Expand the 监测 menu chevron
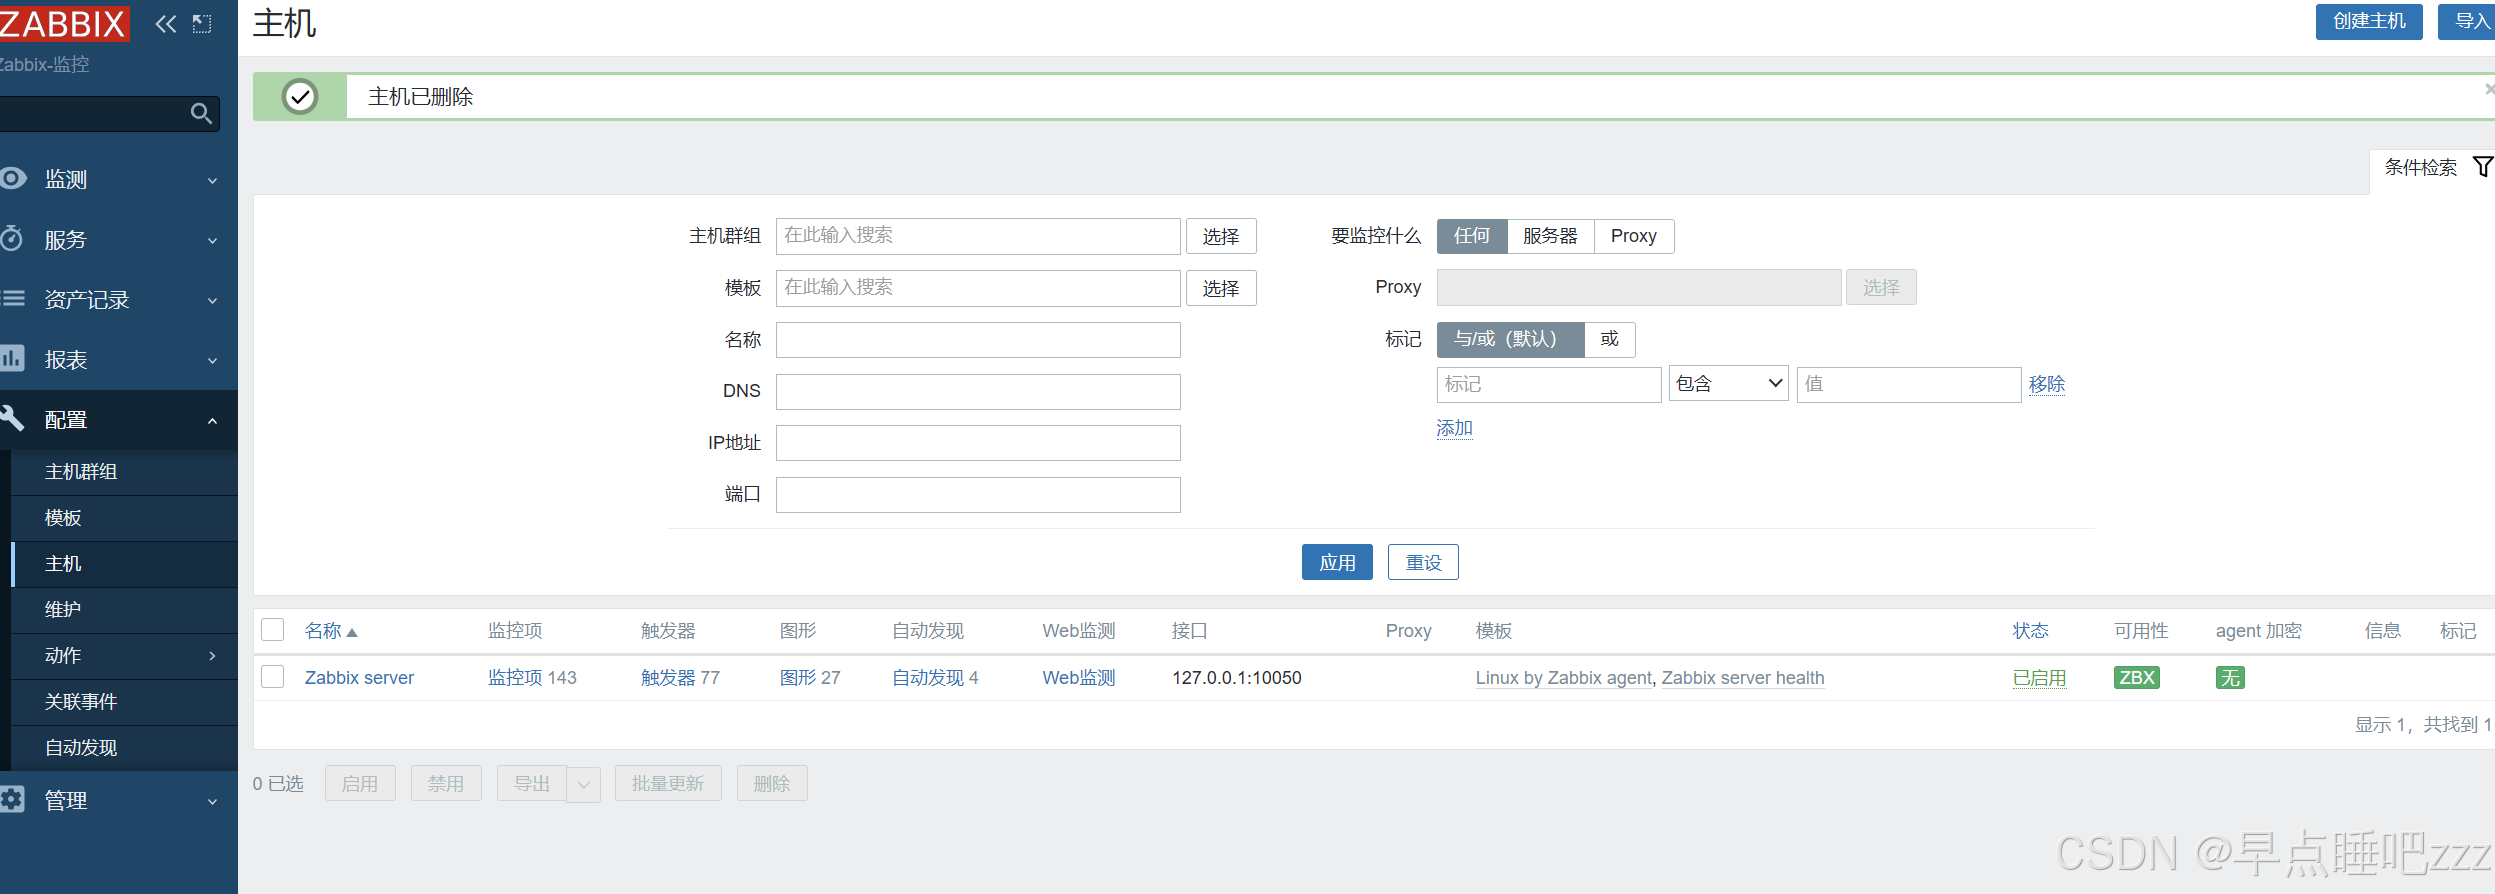 [x=212, y=181]
